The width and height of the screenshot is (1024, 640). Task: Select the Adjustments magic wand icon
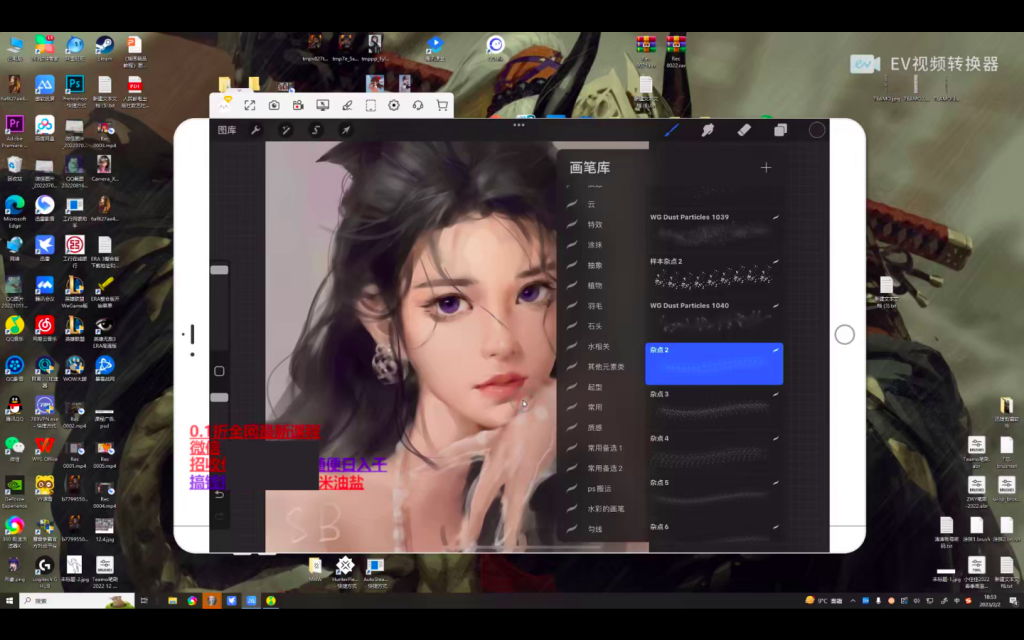tap(285, 130)
